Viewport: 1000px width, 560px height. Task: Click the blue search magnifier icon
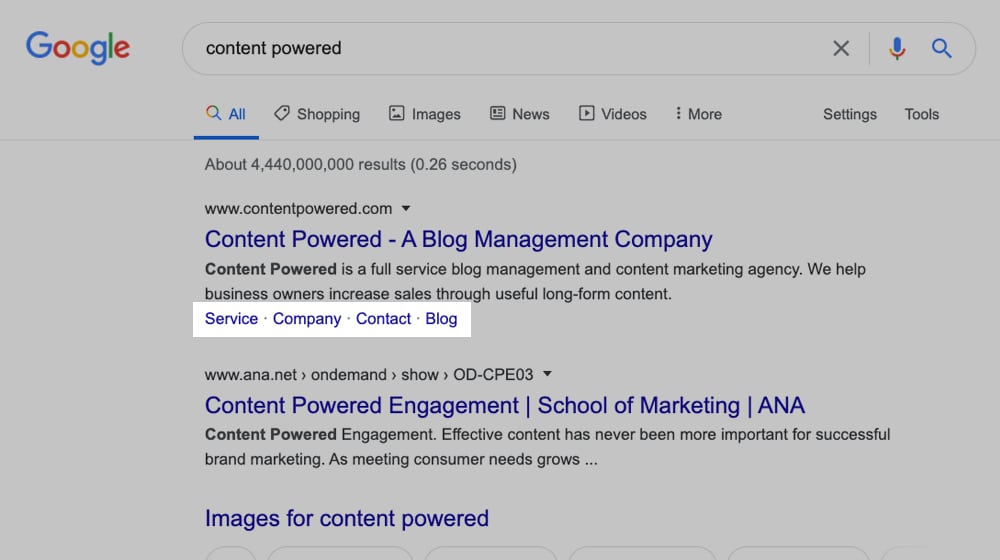coord(941,48)
